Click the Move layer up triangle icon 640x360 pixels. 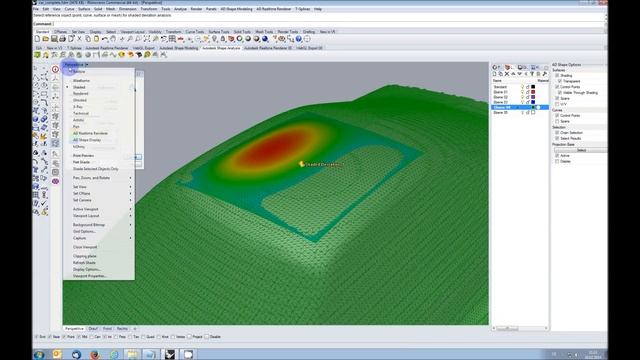point(513,74)
